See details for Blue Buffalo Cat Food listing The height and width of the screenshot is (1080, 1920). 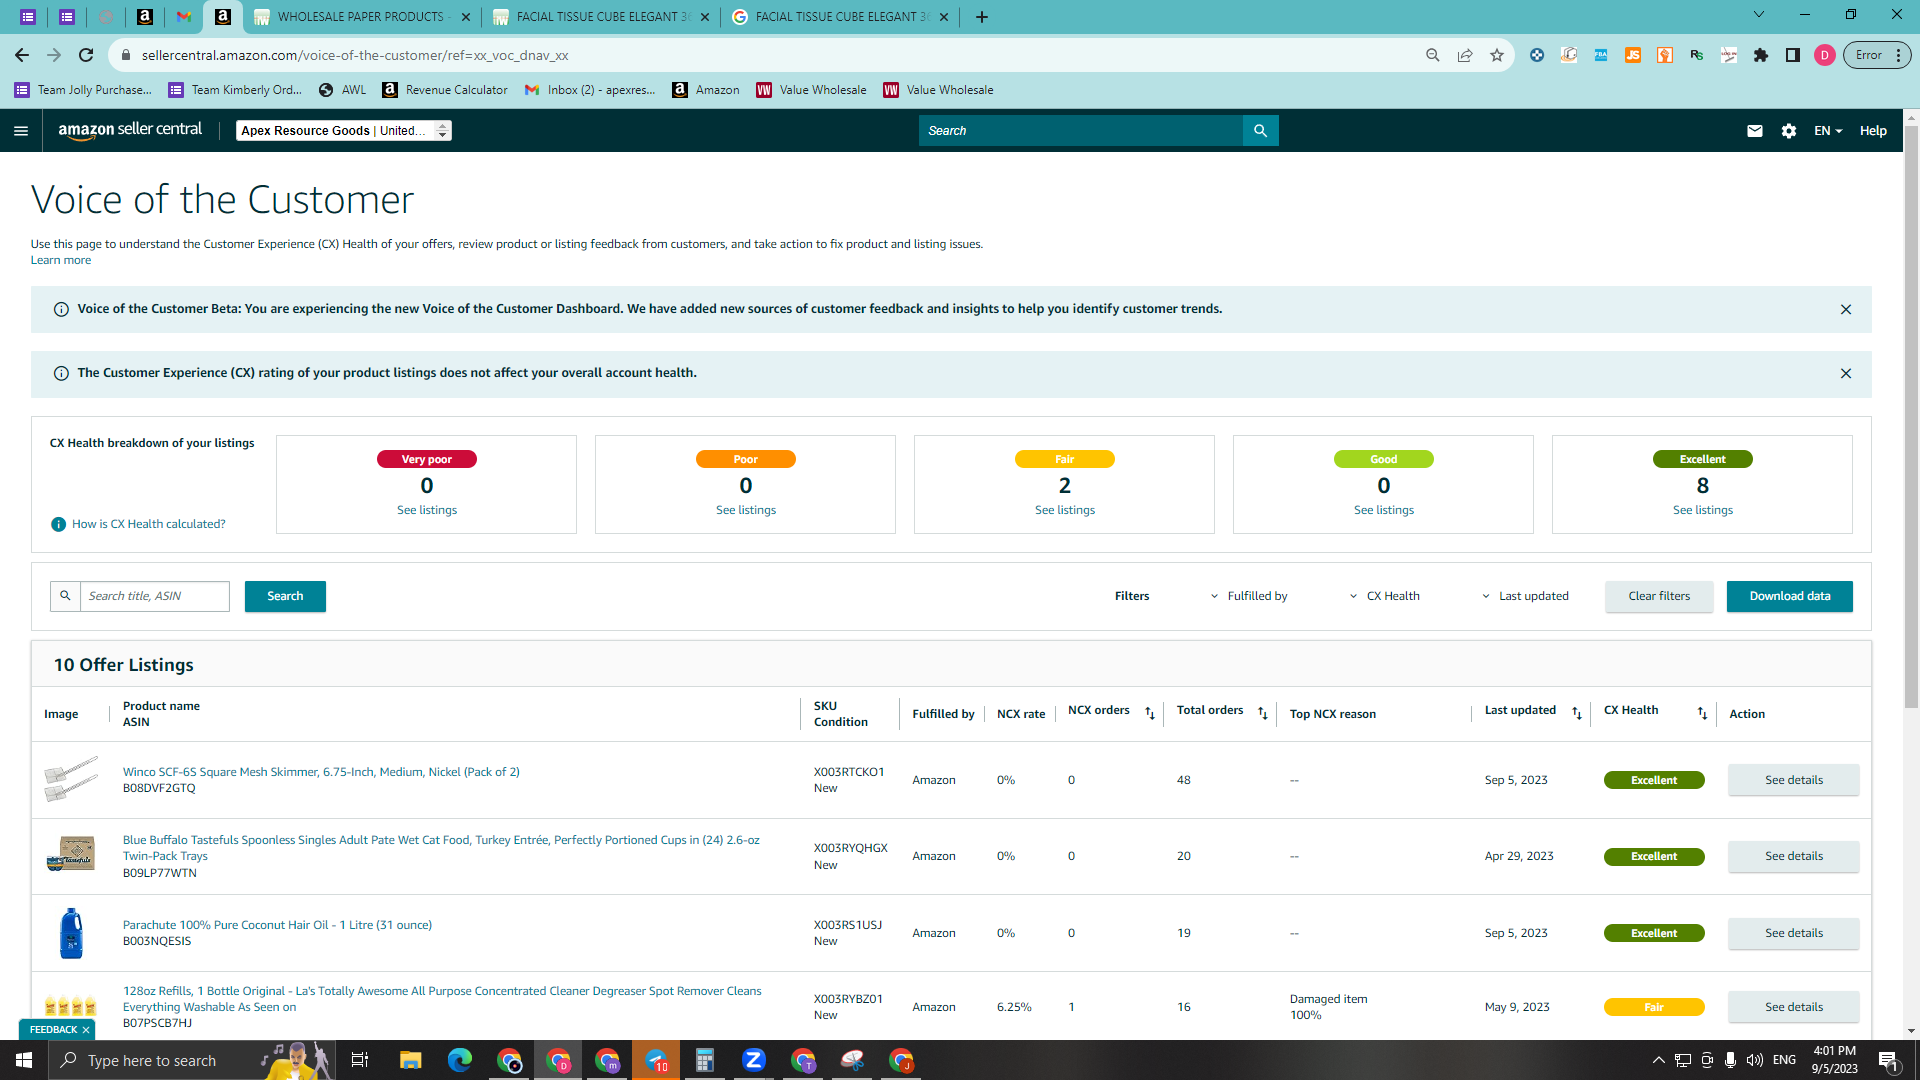point(1794,856)
